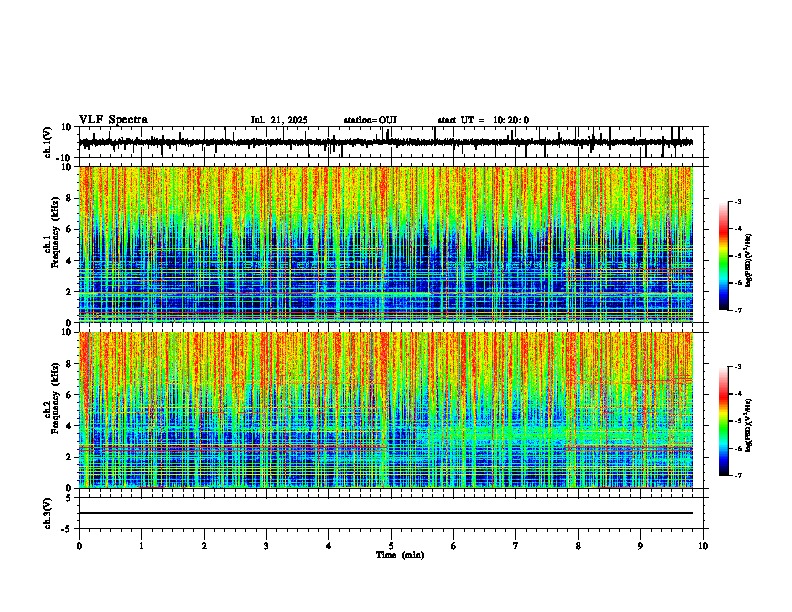Image resolution: width=792 pixels, height=612 pixels.
Task: Click the '-3' label on ch.2 colorbar
Action: click(x=738, y=367)
